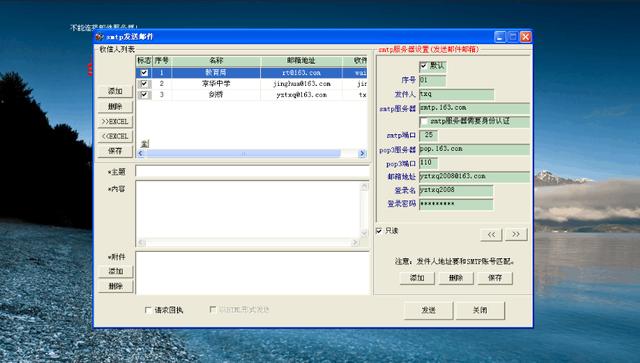Viewport: 640px width, 363px height.
Task: Go to previous smtp record with << button
Action: (491, 234)
